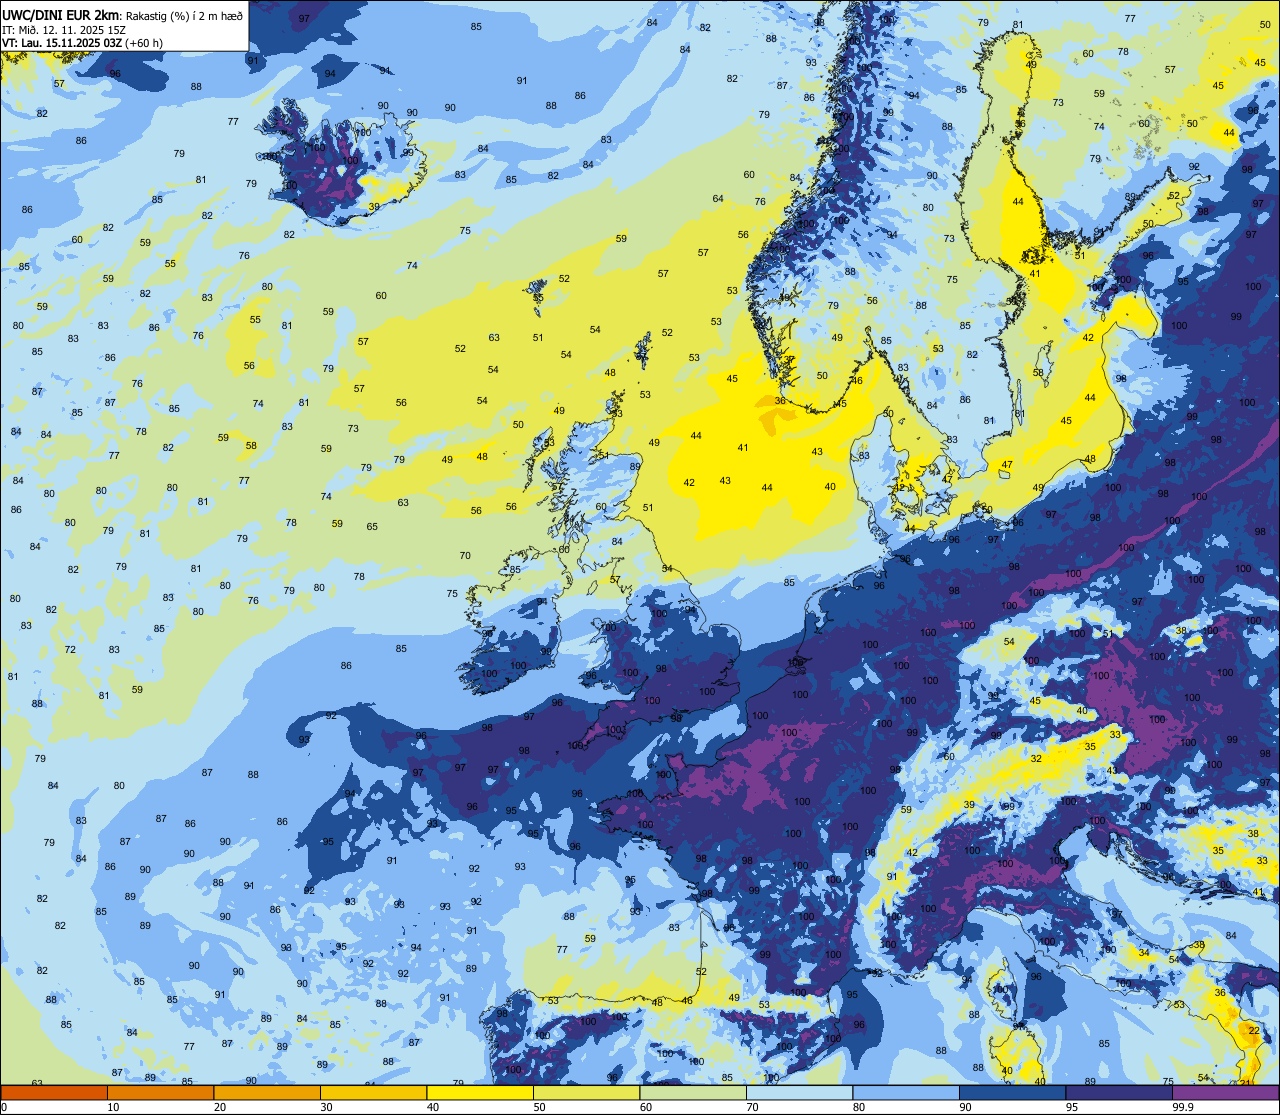Click legend tick label 50 under the color bar
Image resolution: width=1280 pixels, height=1115 pixels.
[x=539, y=1107]
